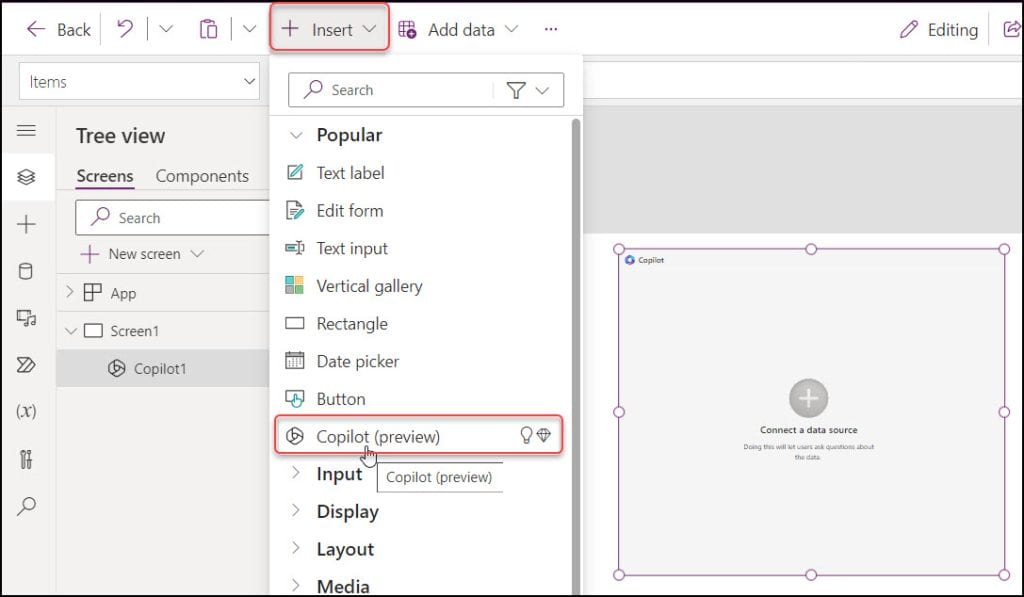Collapse the Popular section
Viewport: 1024px width, 597px height.
point(296,135)
